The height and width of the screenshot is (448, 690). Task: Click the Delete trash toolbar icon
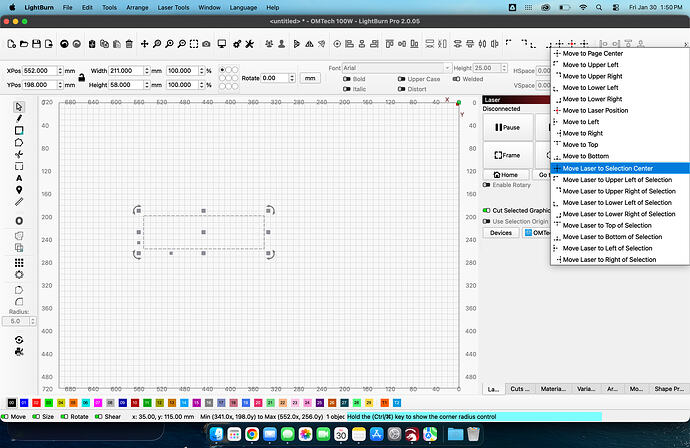click(x=129, y=44)
